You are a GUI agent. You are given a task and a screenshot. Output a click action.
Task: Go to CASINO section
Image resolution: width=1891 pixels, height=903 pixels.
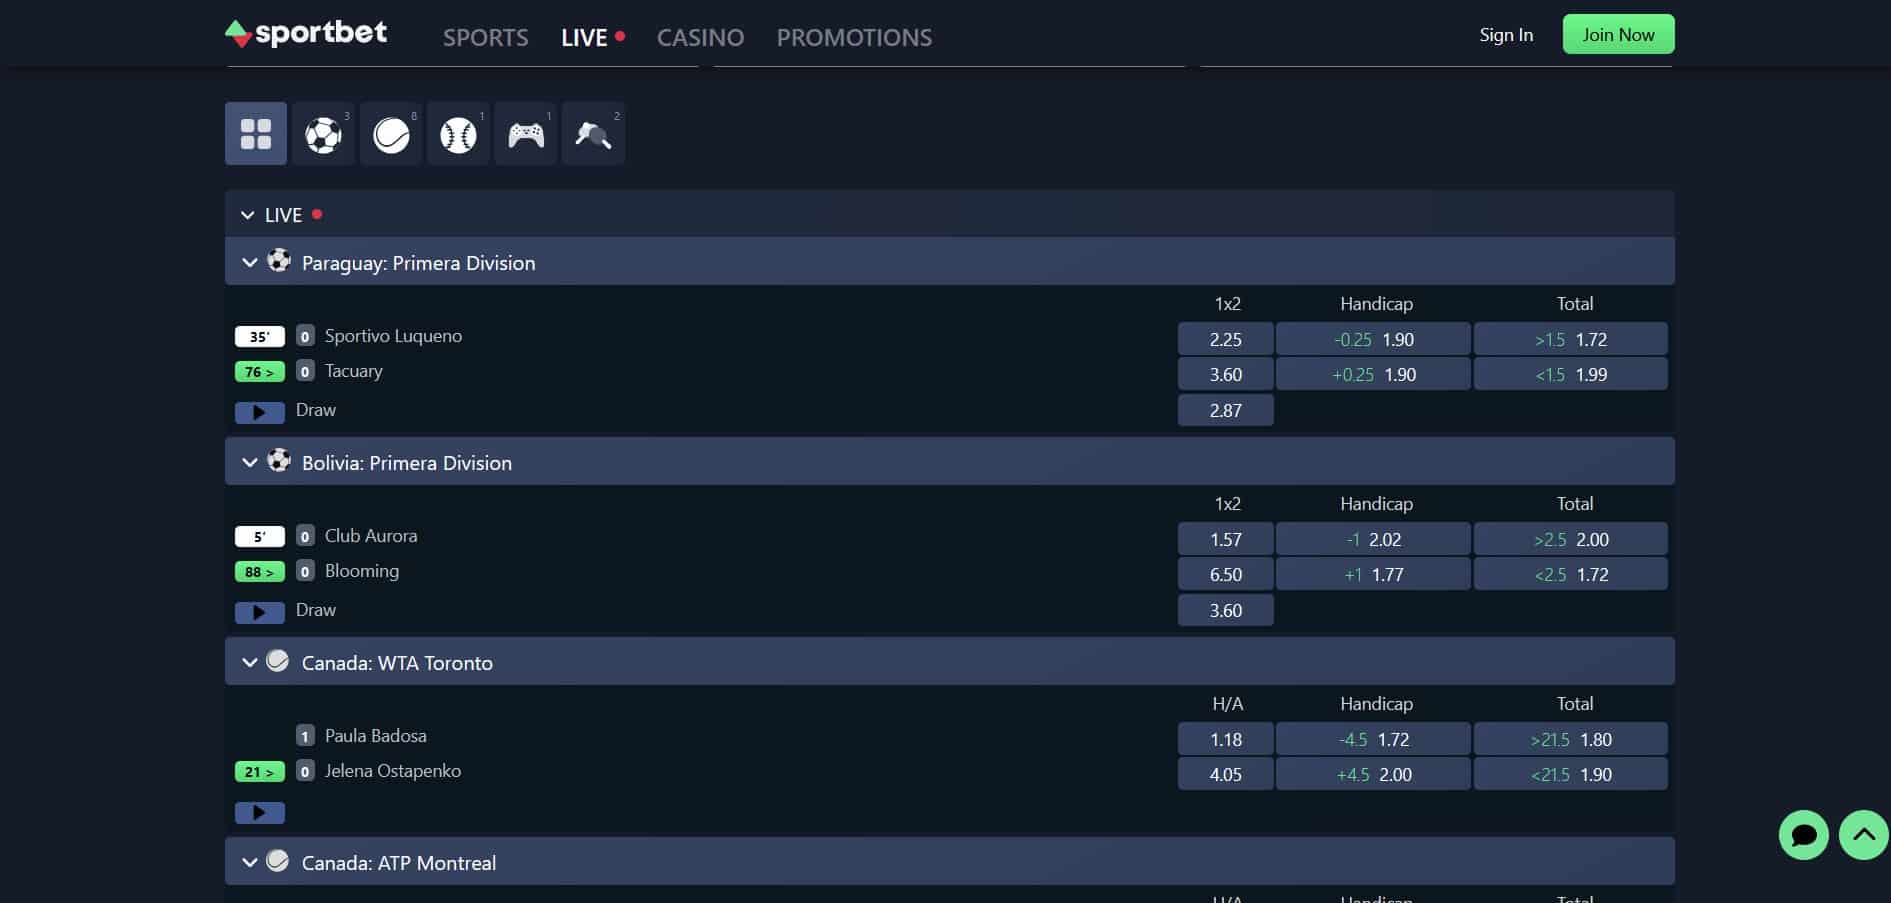[700, 38]
